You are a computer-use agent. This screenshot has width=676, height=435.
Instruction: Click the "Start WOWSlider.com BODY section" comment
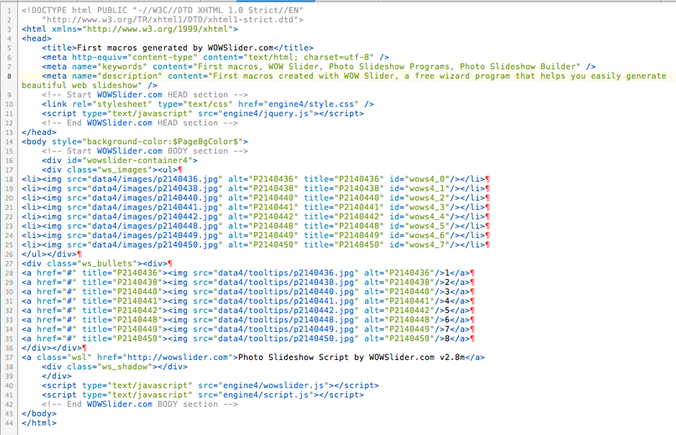(x=145, y=151)
